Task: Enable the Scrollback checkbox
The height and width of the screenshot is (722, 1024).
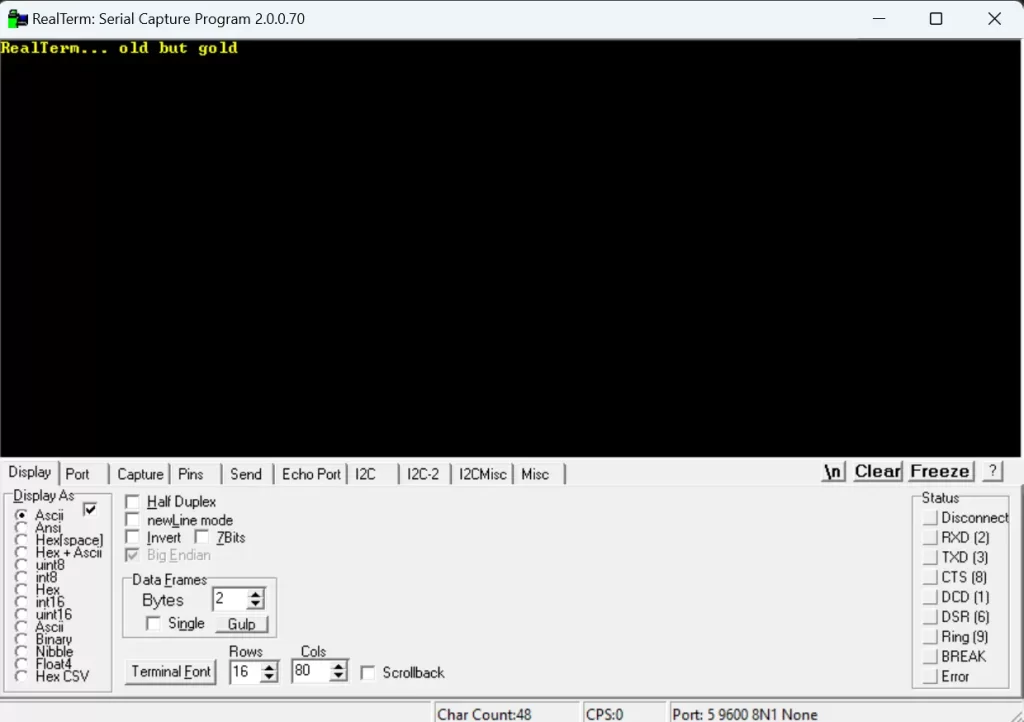Action: 368,672
